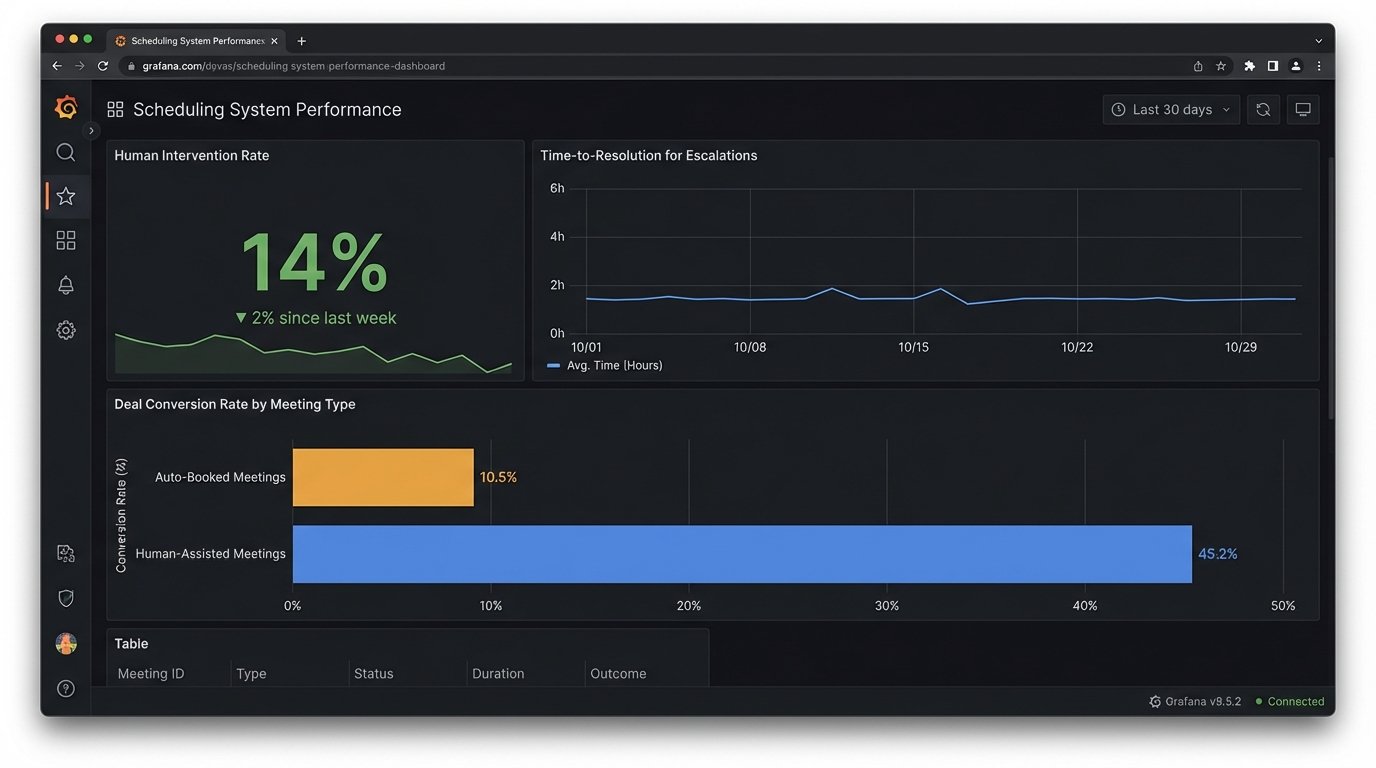Enable TV kiosk mode with the monitor icon
1376x768 pixels.
(1302, 109)
